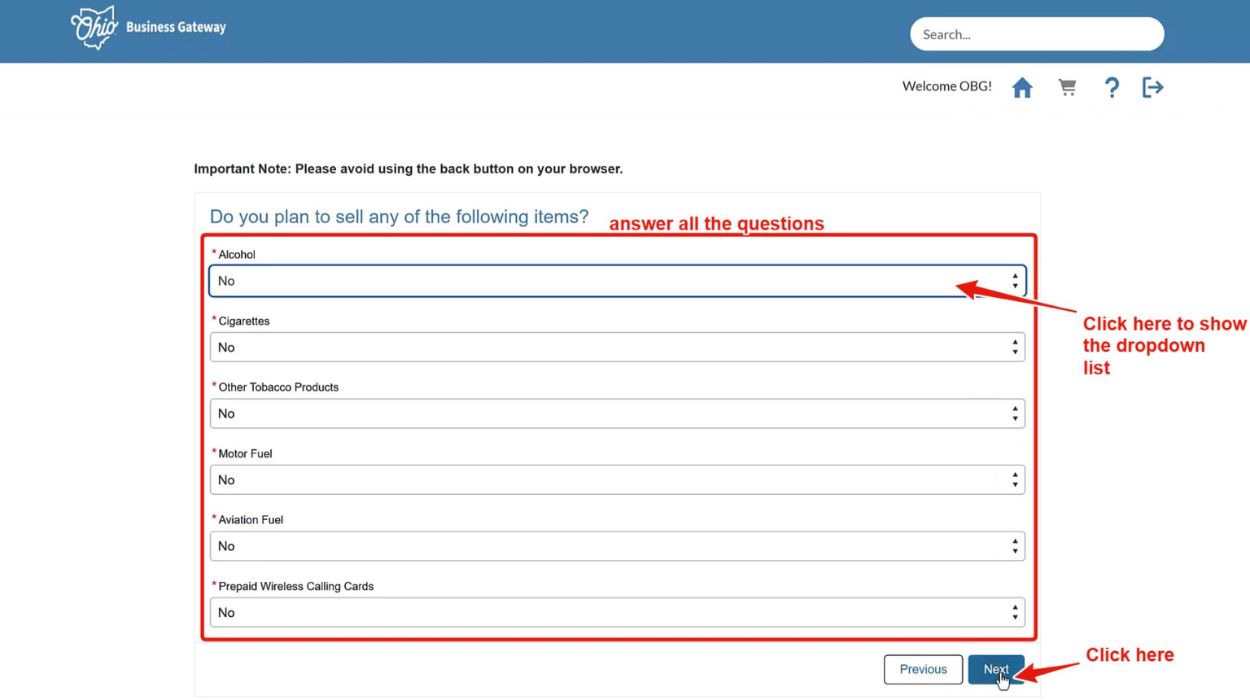Click the Previous button

click(922, 670)
